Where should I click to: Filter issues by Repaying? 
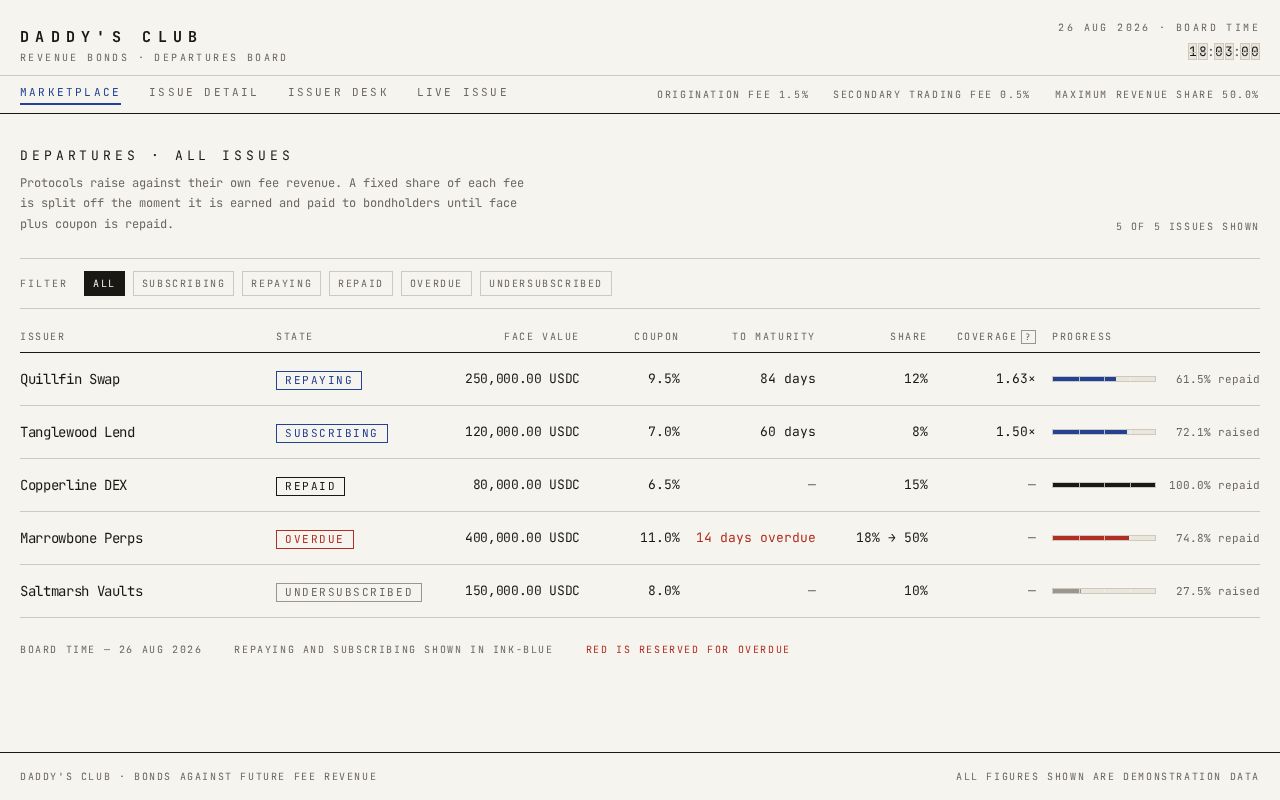pyautogui.click(x=281, y=284)
